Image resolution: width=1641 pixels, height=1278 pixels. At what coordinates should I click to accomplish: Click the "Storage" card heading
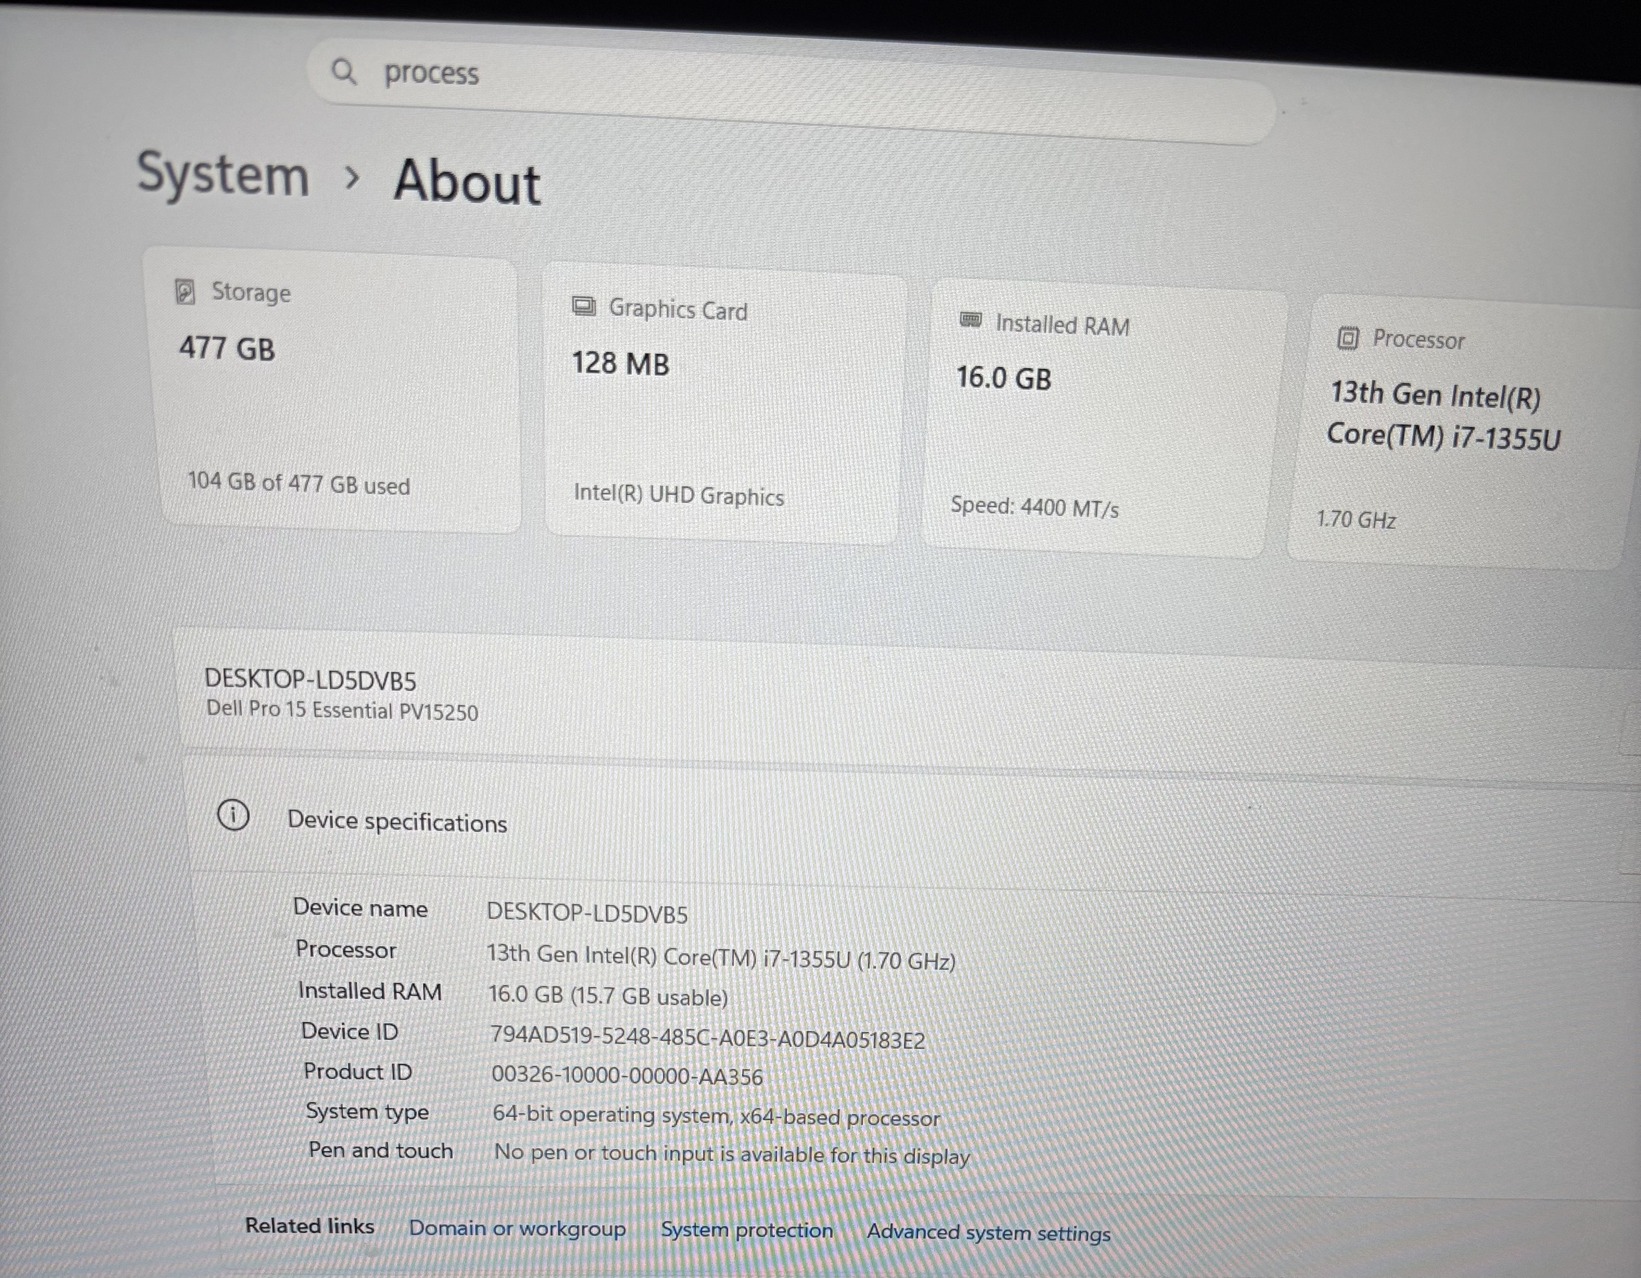pyautogui.click(x=251, y=292)
